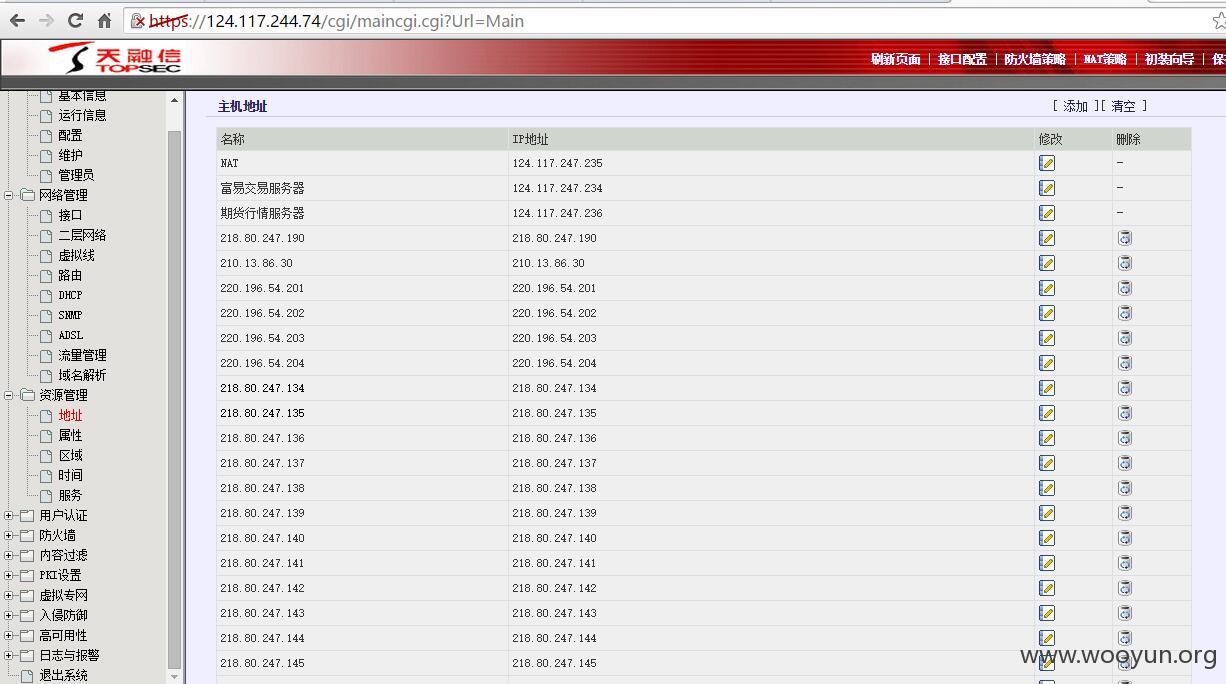Viewport: 1226px width, 684px height.
Task: Delete the 220.196.54.202 address entry
Action: 1125,313
